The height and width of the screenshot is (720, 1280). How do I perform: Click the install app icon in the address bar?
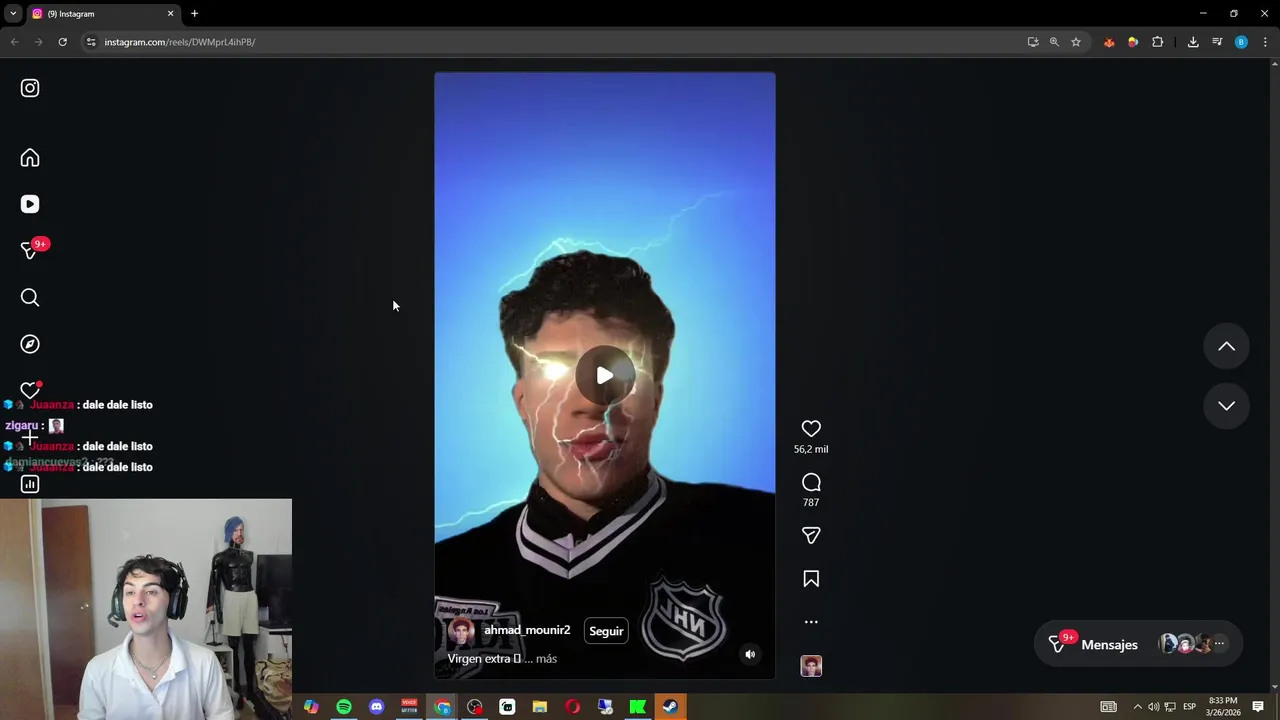(x=1033, y=42)
